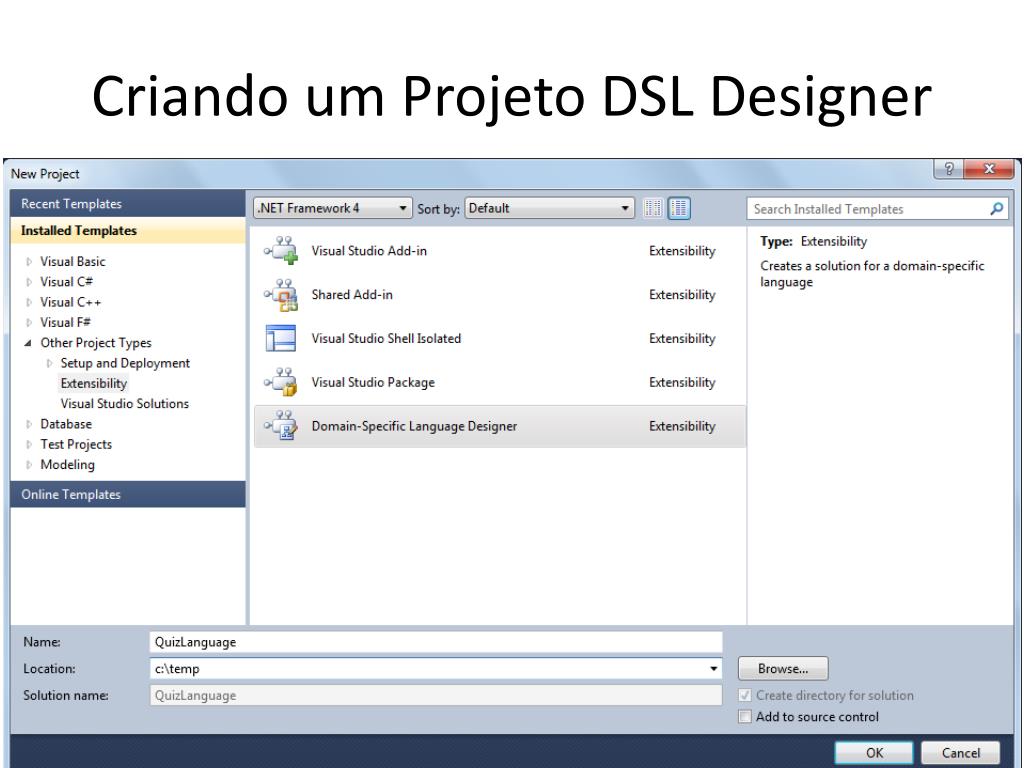Expand the Visual C++ node

[29, 302]
